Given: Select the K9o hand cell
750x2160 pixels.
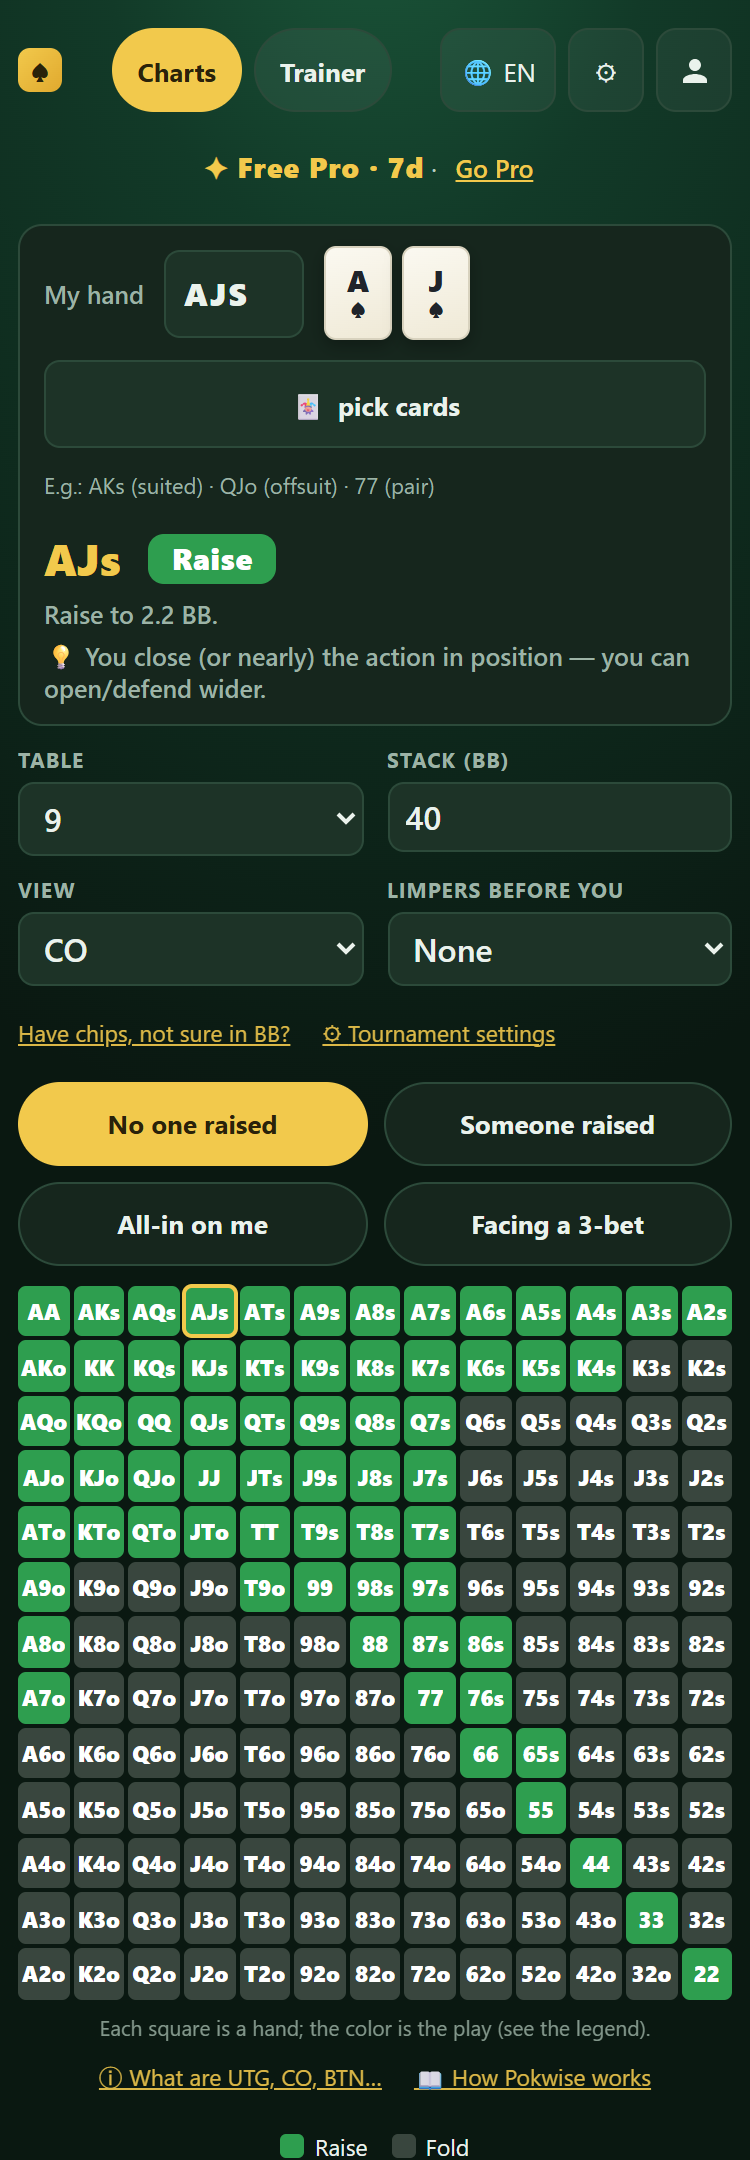Looking at the screenshot, I should (x=99, y=1588).
